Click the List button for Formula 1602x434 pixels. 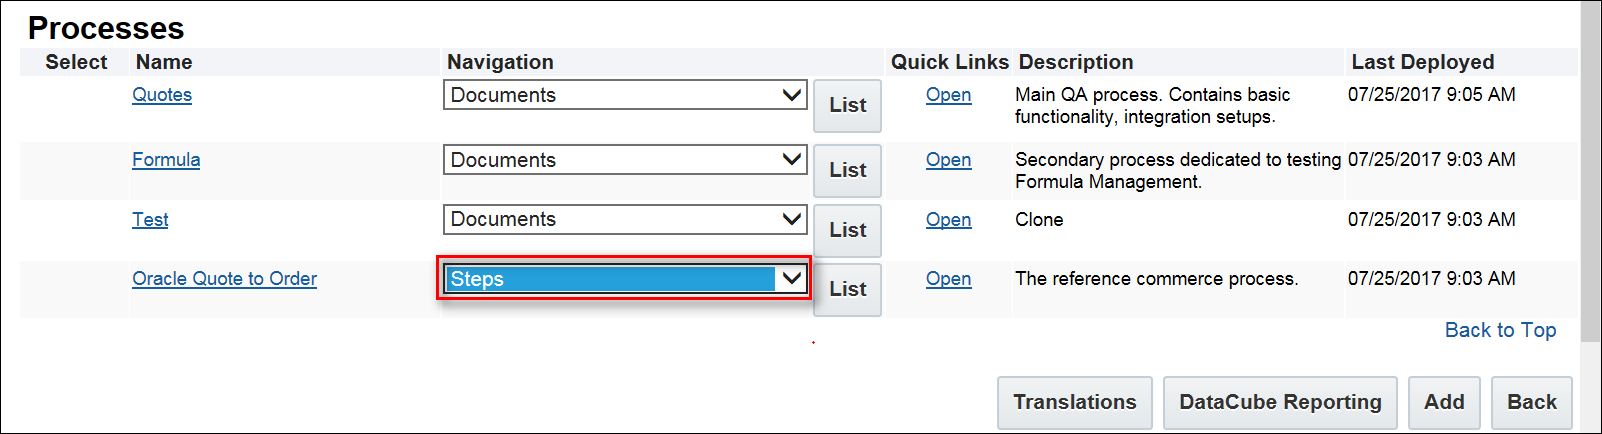coord(847,170)
